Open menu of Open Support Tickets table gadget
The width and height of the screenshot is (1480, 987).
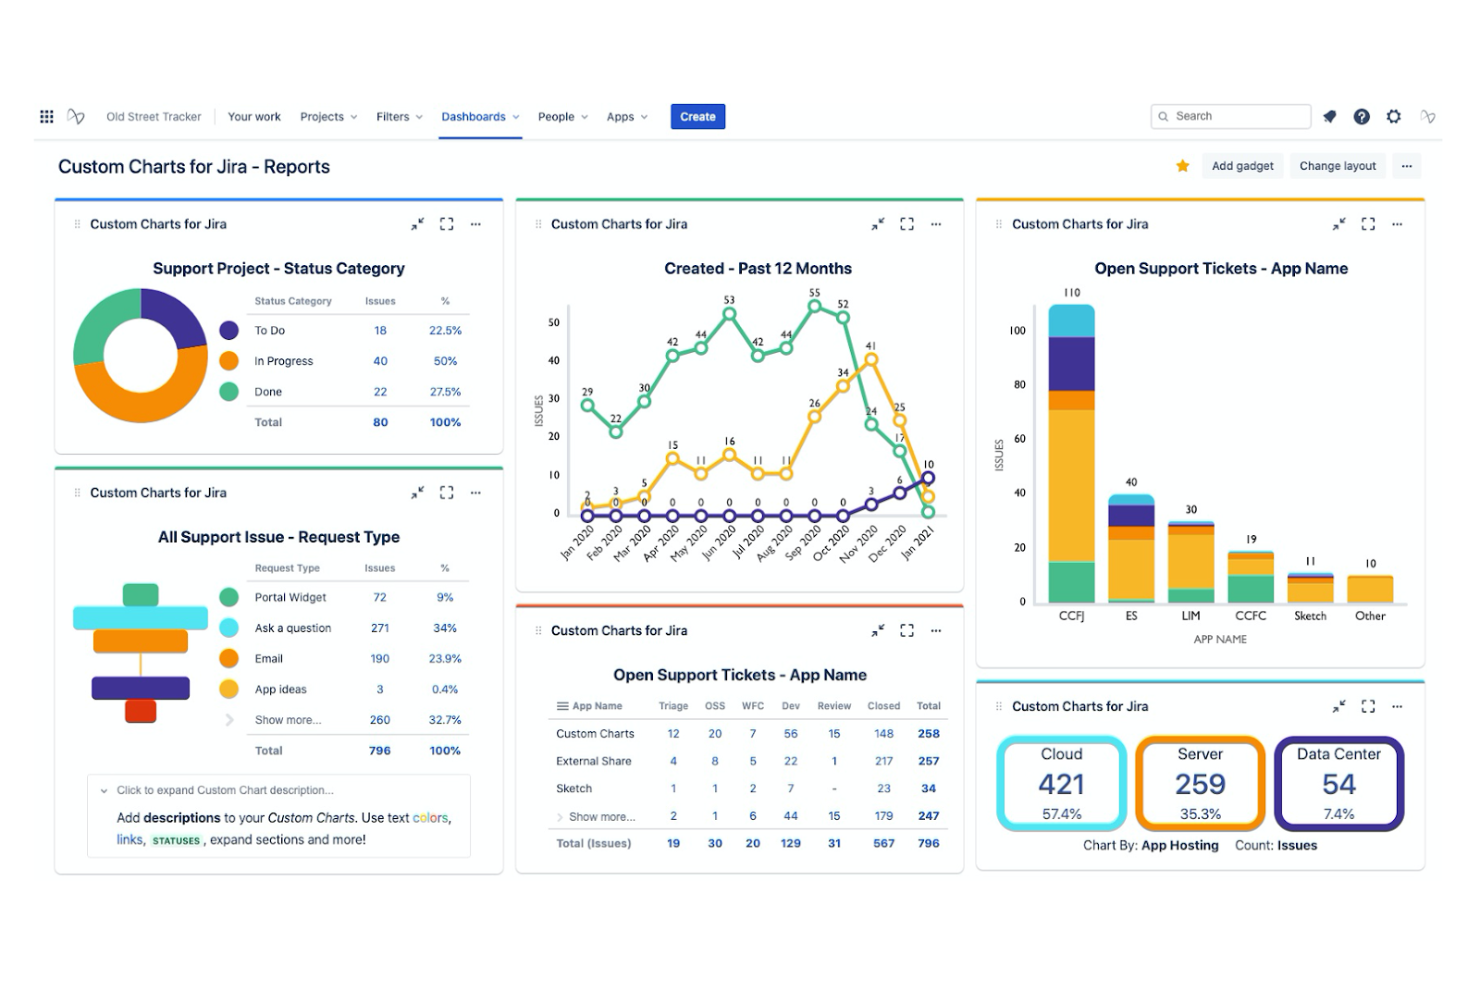935,630
